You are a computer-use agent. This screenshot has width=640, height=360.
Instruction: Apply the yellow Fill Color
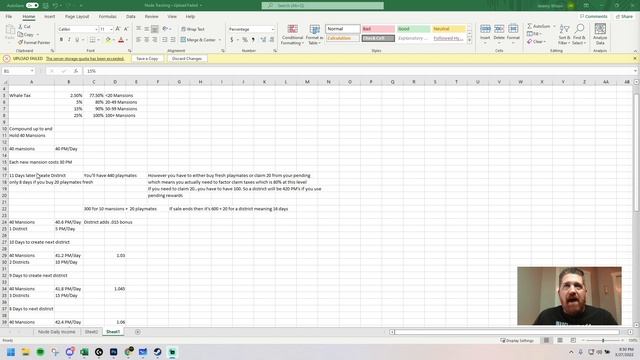(x=108, y=40)
